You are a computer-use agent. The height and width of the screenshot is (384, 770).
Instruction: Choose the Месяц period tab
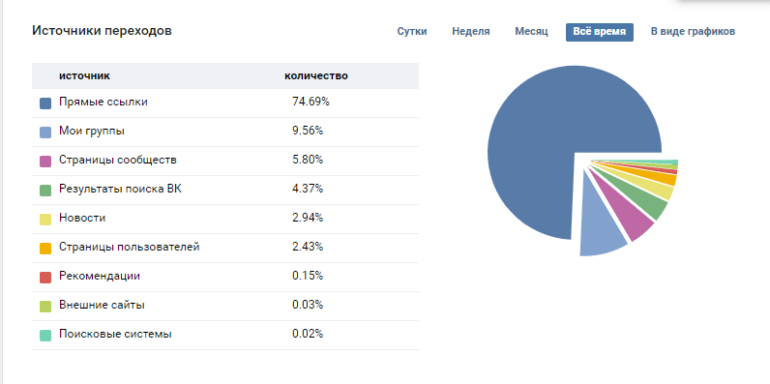point(531,32)
